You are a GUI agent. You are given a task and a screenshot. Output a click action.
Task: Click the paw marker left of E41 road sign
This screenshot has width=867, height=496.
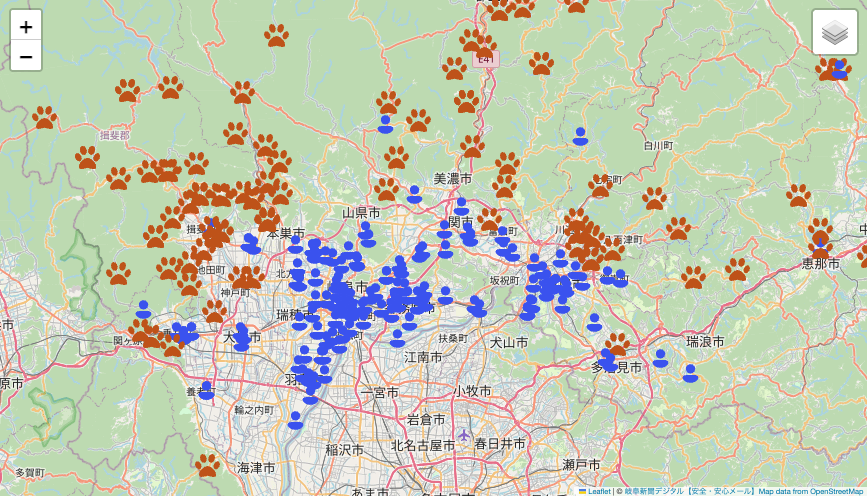454,68
